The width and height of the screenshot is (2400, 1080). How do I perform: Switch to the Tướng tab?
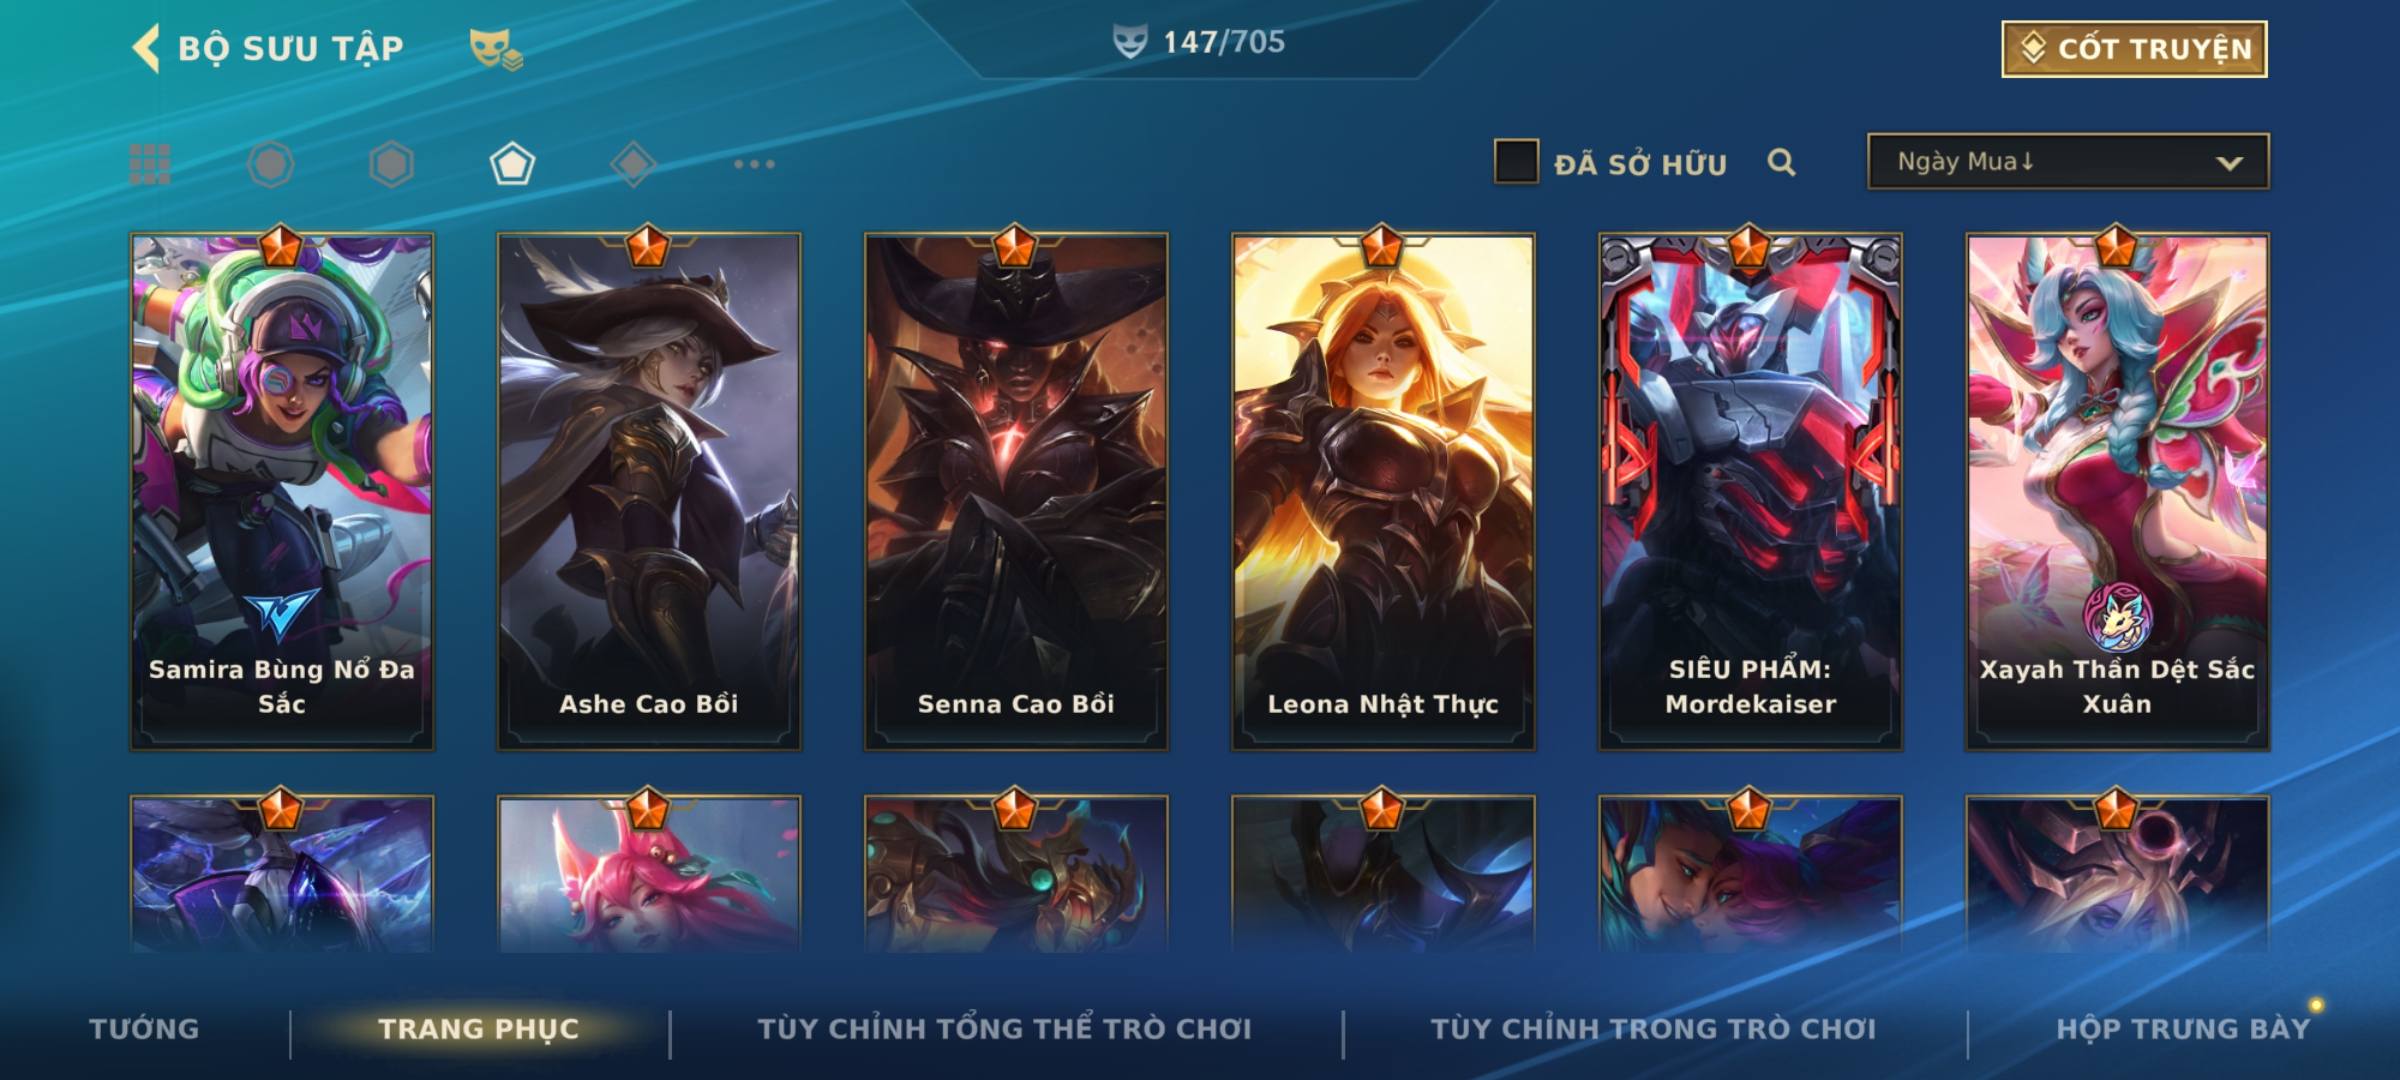(144, 1029)
